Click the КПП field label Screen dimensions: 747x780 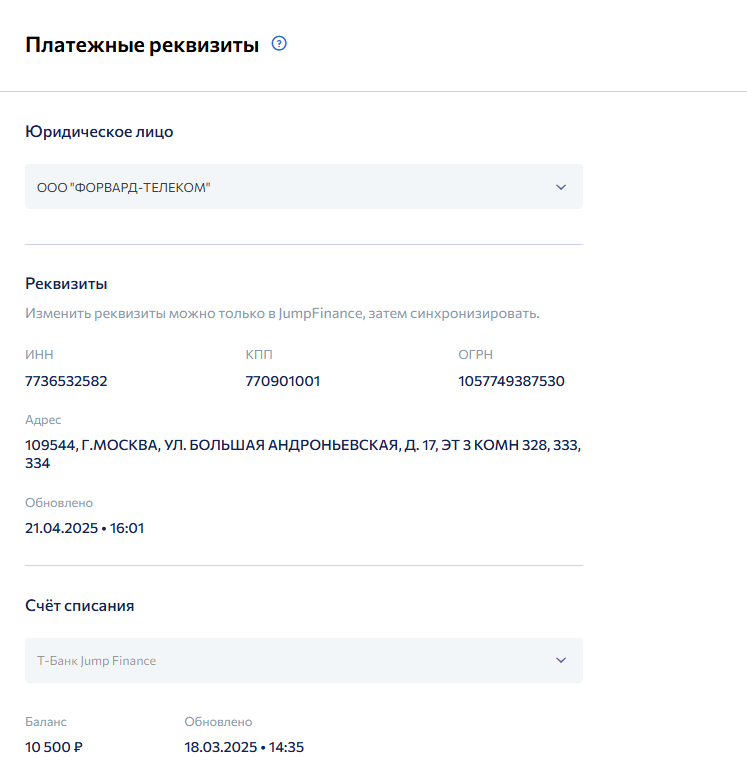pyautogui.click(x=258, y=355)
